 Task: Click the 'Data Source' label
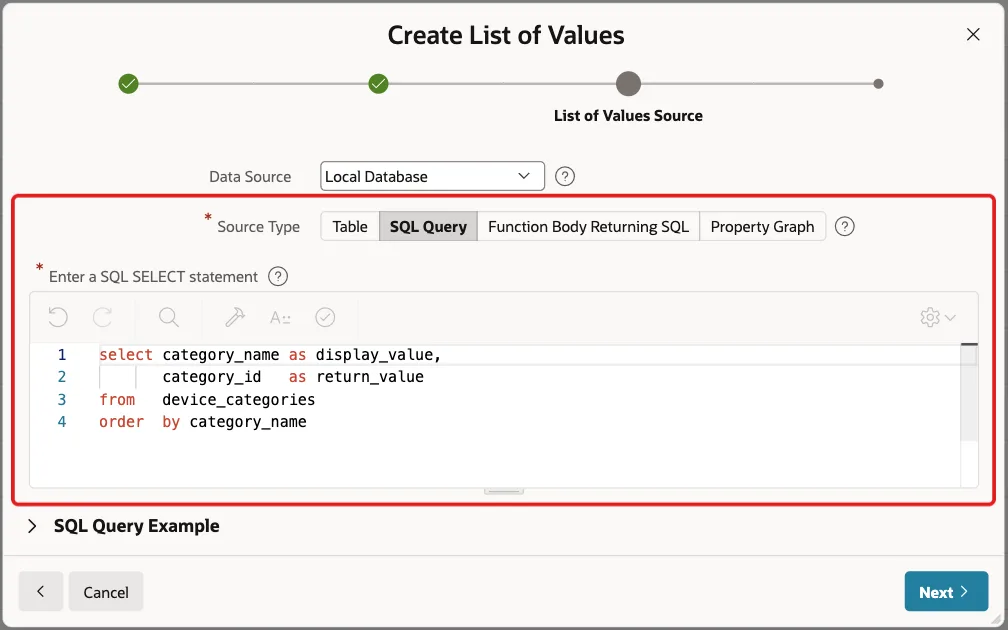(x=250, y=176)
